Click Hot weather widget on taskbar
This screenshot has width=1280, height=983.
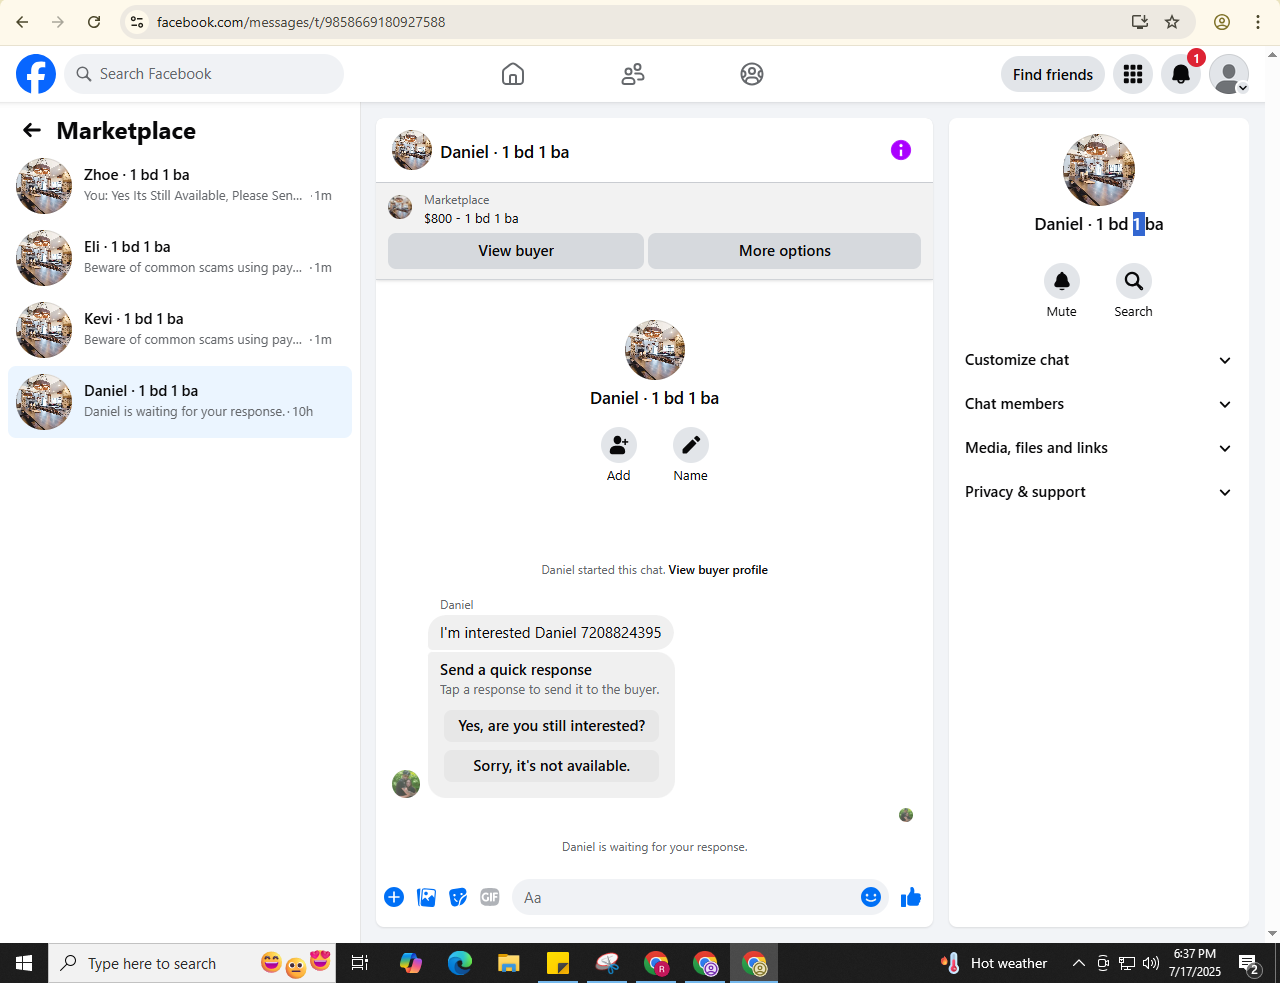point(994,963)
